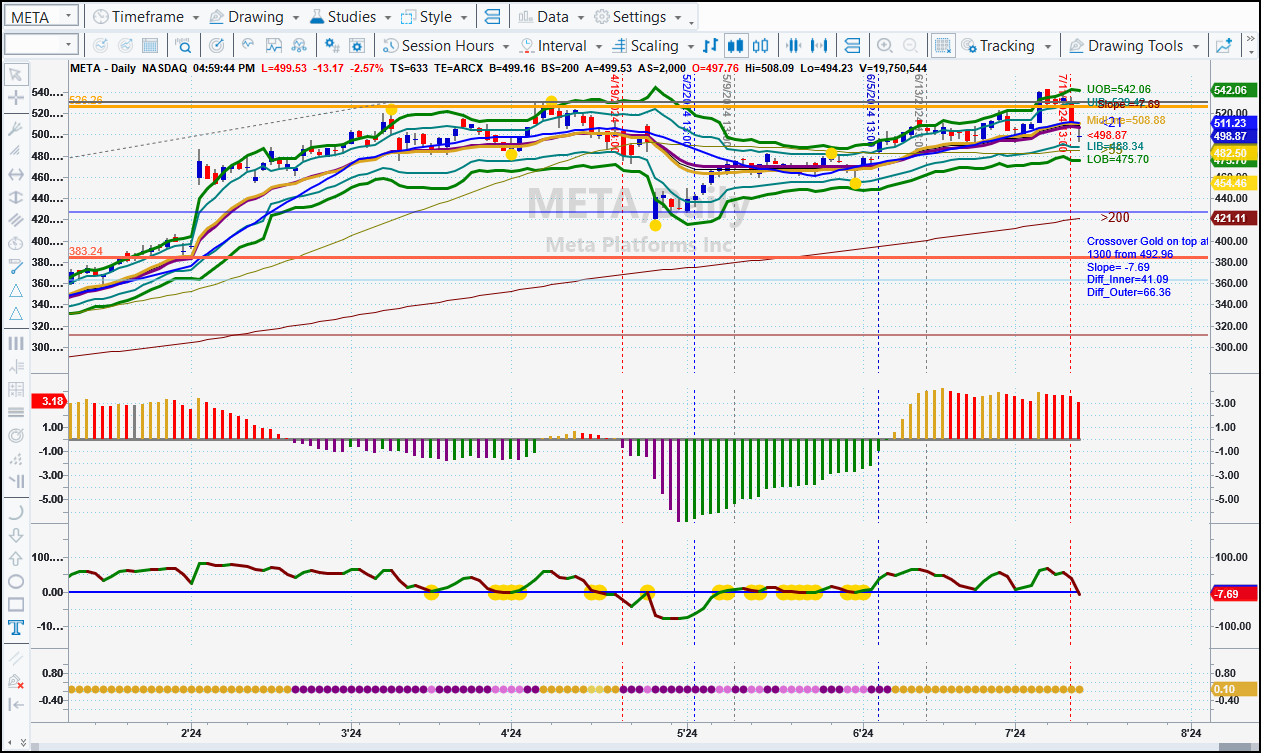The image size is (1261, 753).
Task: Open the Drawing menu
Action: (x=254, y=17)
